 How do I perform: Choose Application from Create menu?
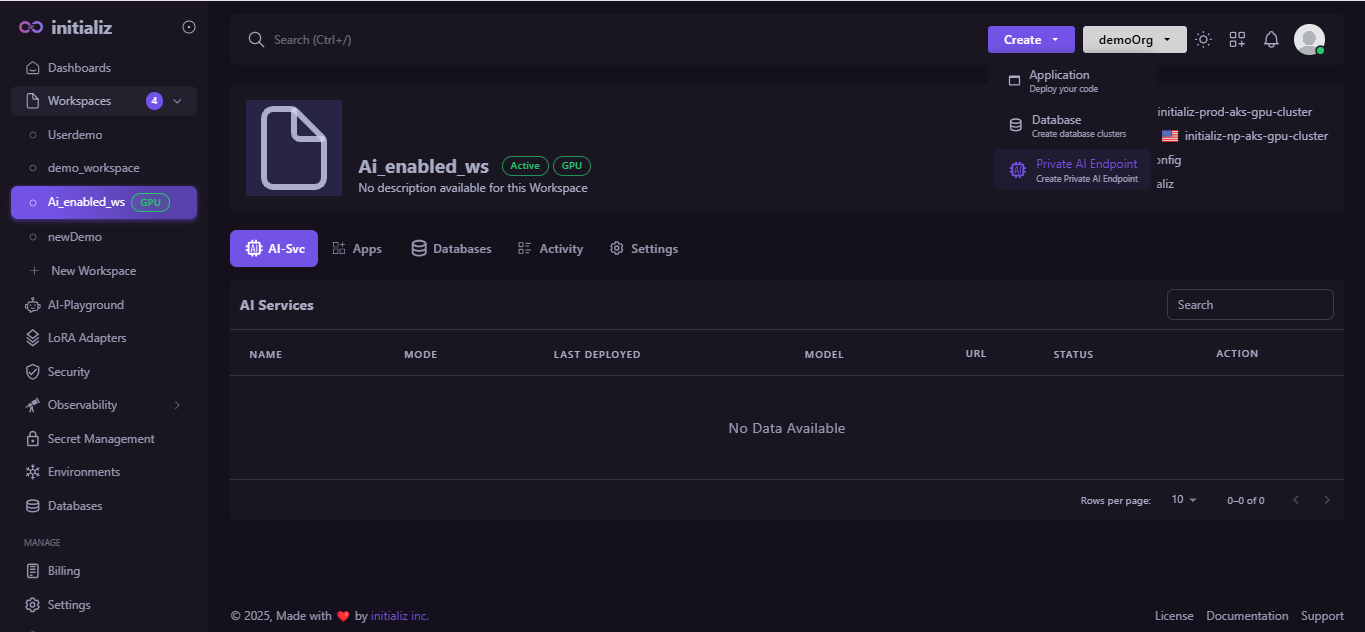pyautogui.click(x=1072, y=81)
